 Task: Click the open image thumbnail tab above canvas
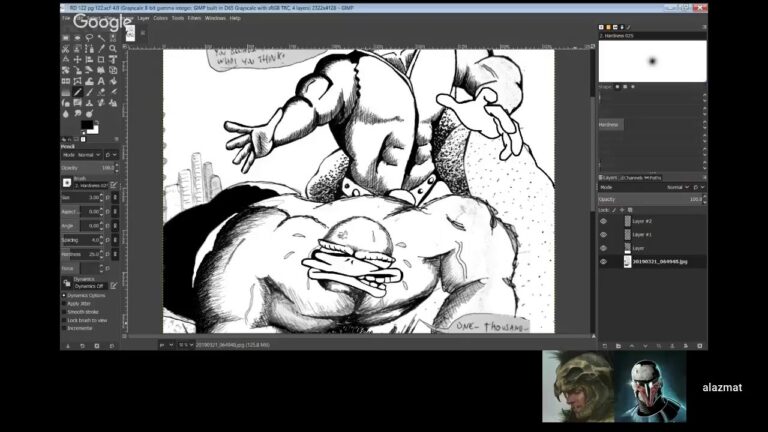click(130, 33)
